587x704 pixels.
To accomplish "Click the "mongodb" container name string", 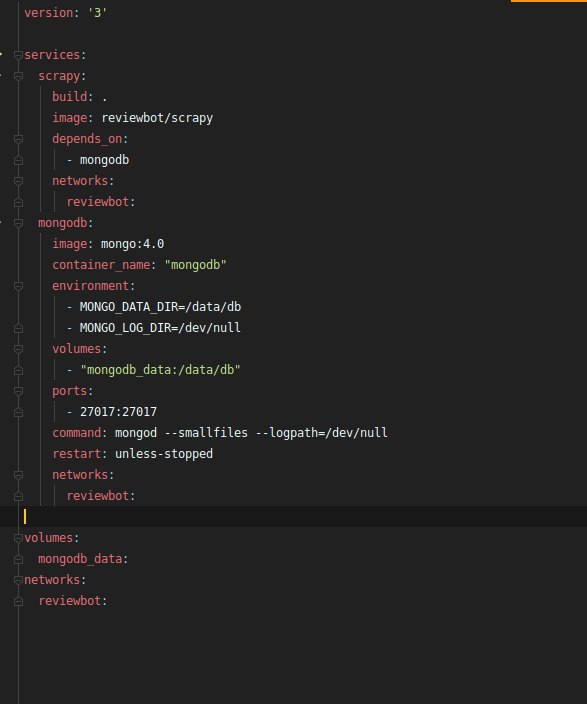I will click(x=195, y=265).
